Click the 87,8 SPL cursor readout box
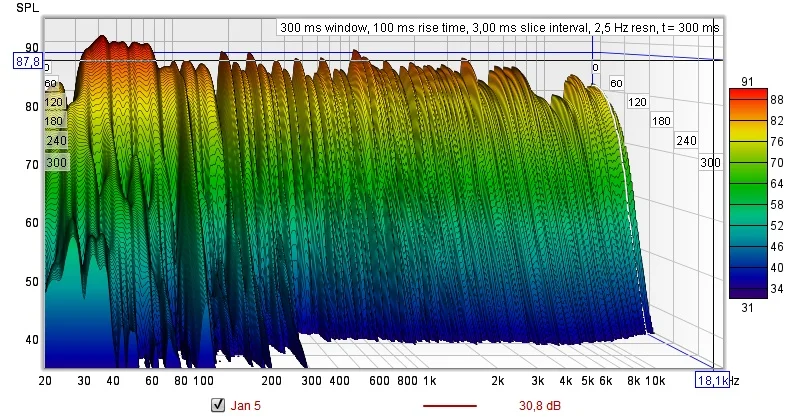 point(28,62)
